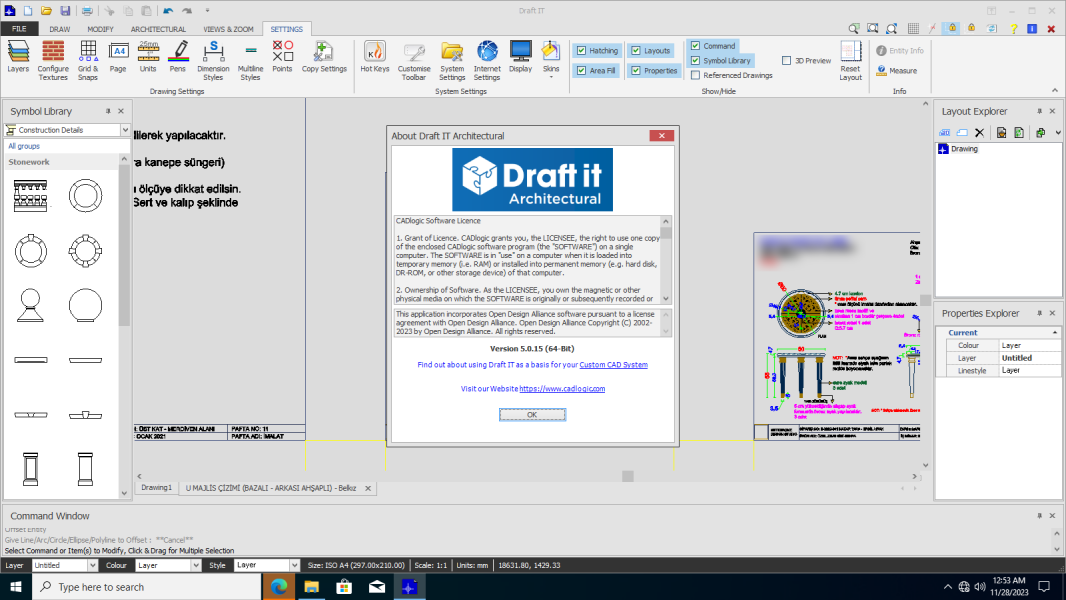Expand Layout Explorer toolbar overflow arrow

(x=1058, y=133)
